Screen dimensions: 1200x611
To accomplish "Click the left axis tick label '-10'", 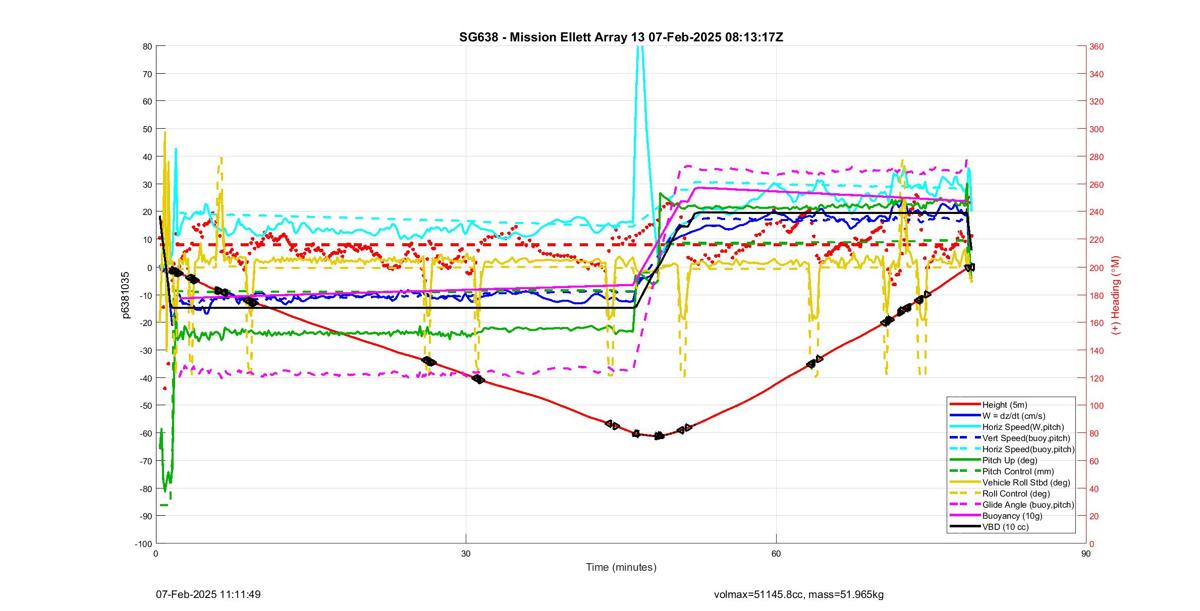I will [x=144, y=295].
